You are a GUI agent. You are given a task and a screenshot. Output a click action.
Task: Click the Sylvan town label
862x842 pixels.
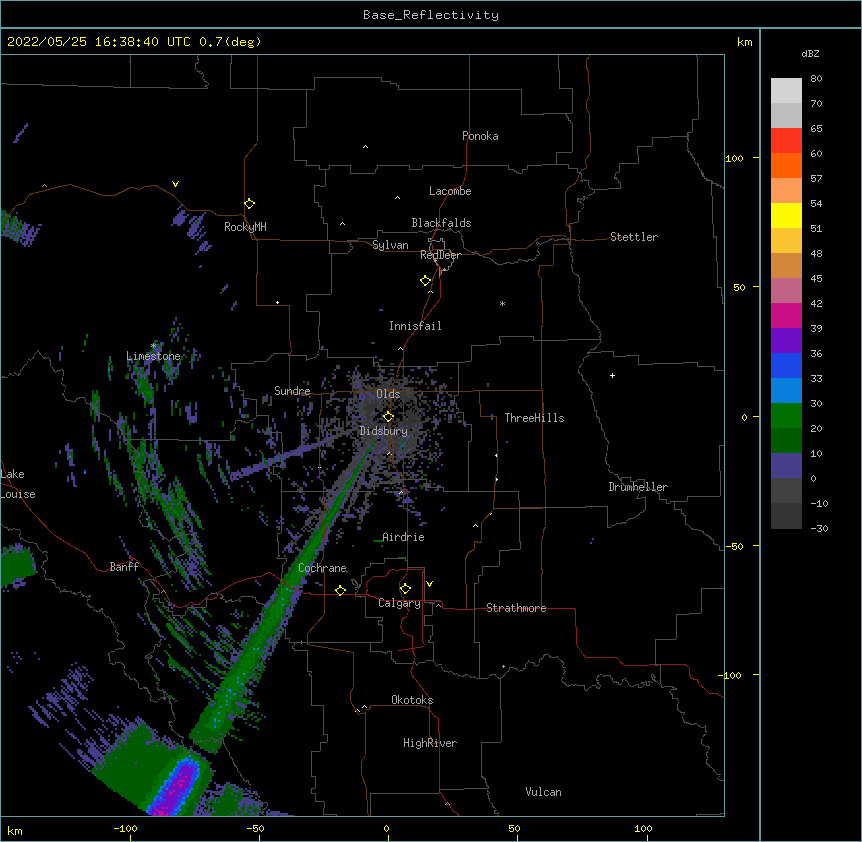click(x=390, y=245)
